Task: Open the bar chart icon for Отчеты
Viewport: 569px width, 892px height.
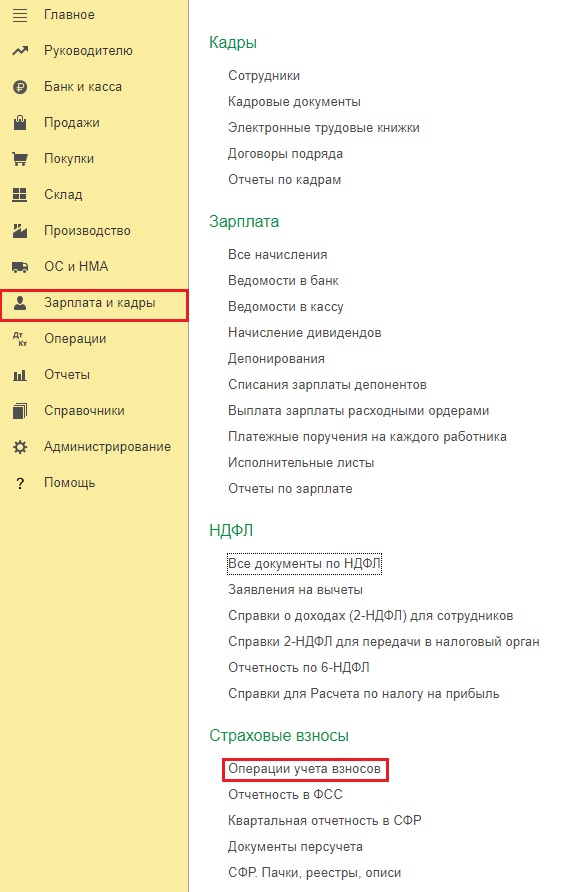Action: tap(20, 375)
